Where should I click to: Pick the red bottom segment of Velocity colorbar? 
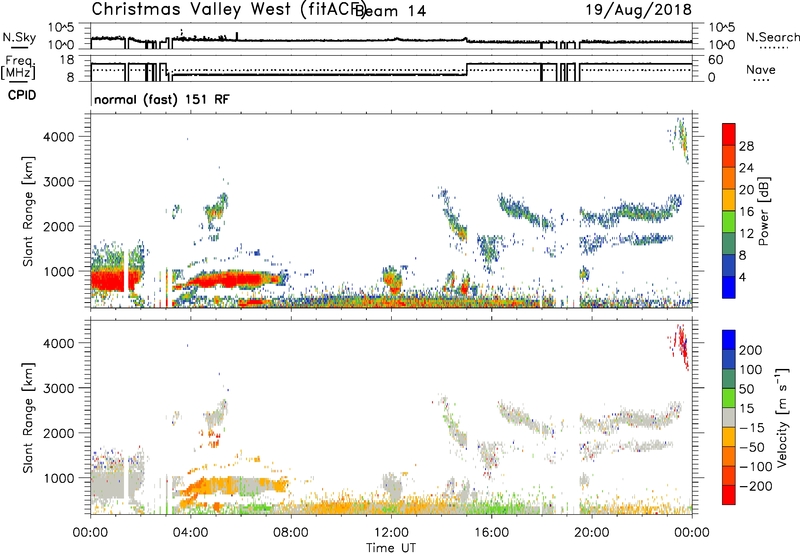[x=729, y=495]
